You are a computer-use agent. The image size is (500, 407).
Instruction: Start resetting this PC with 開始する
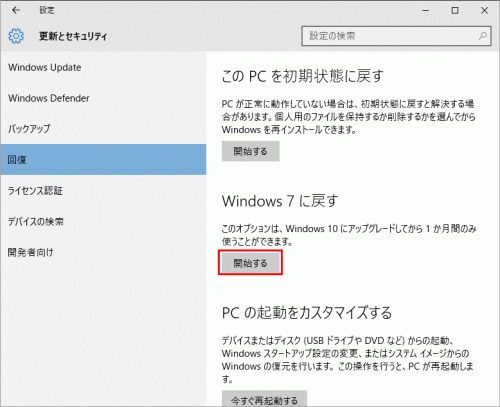[250, 151]
